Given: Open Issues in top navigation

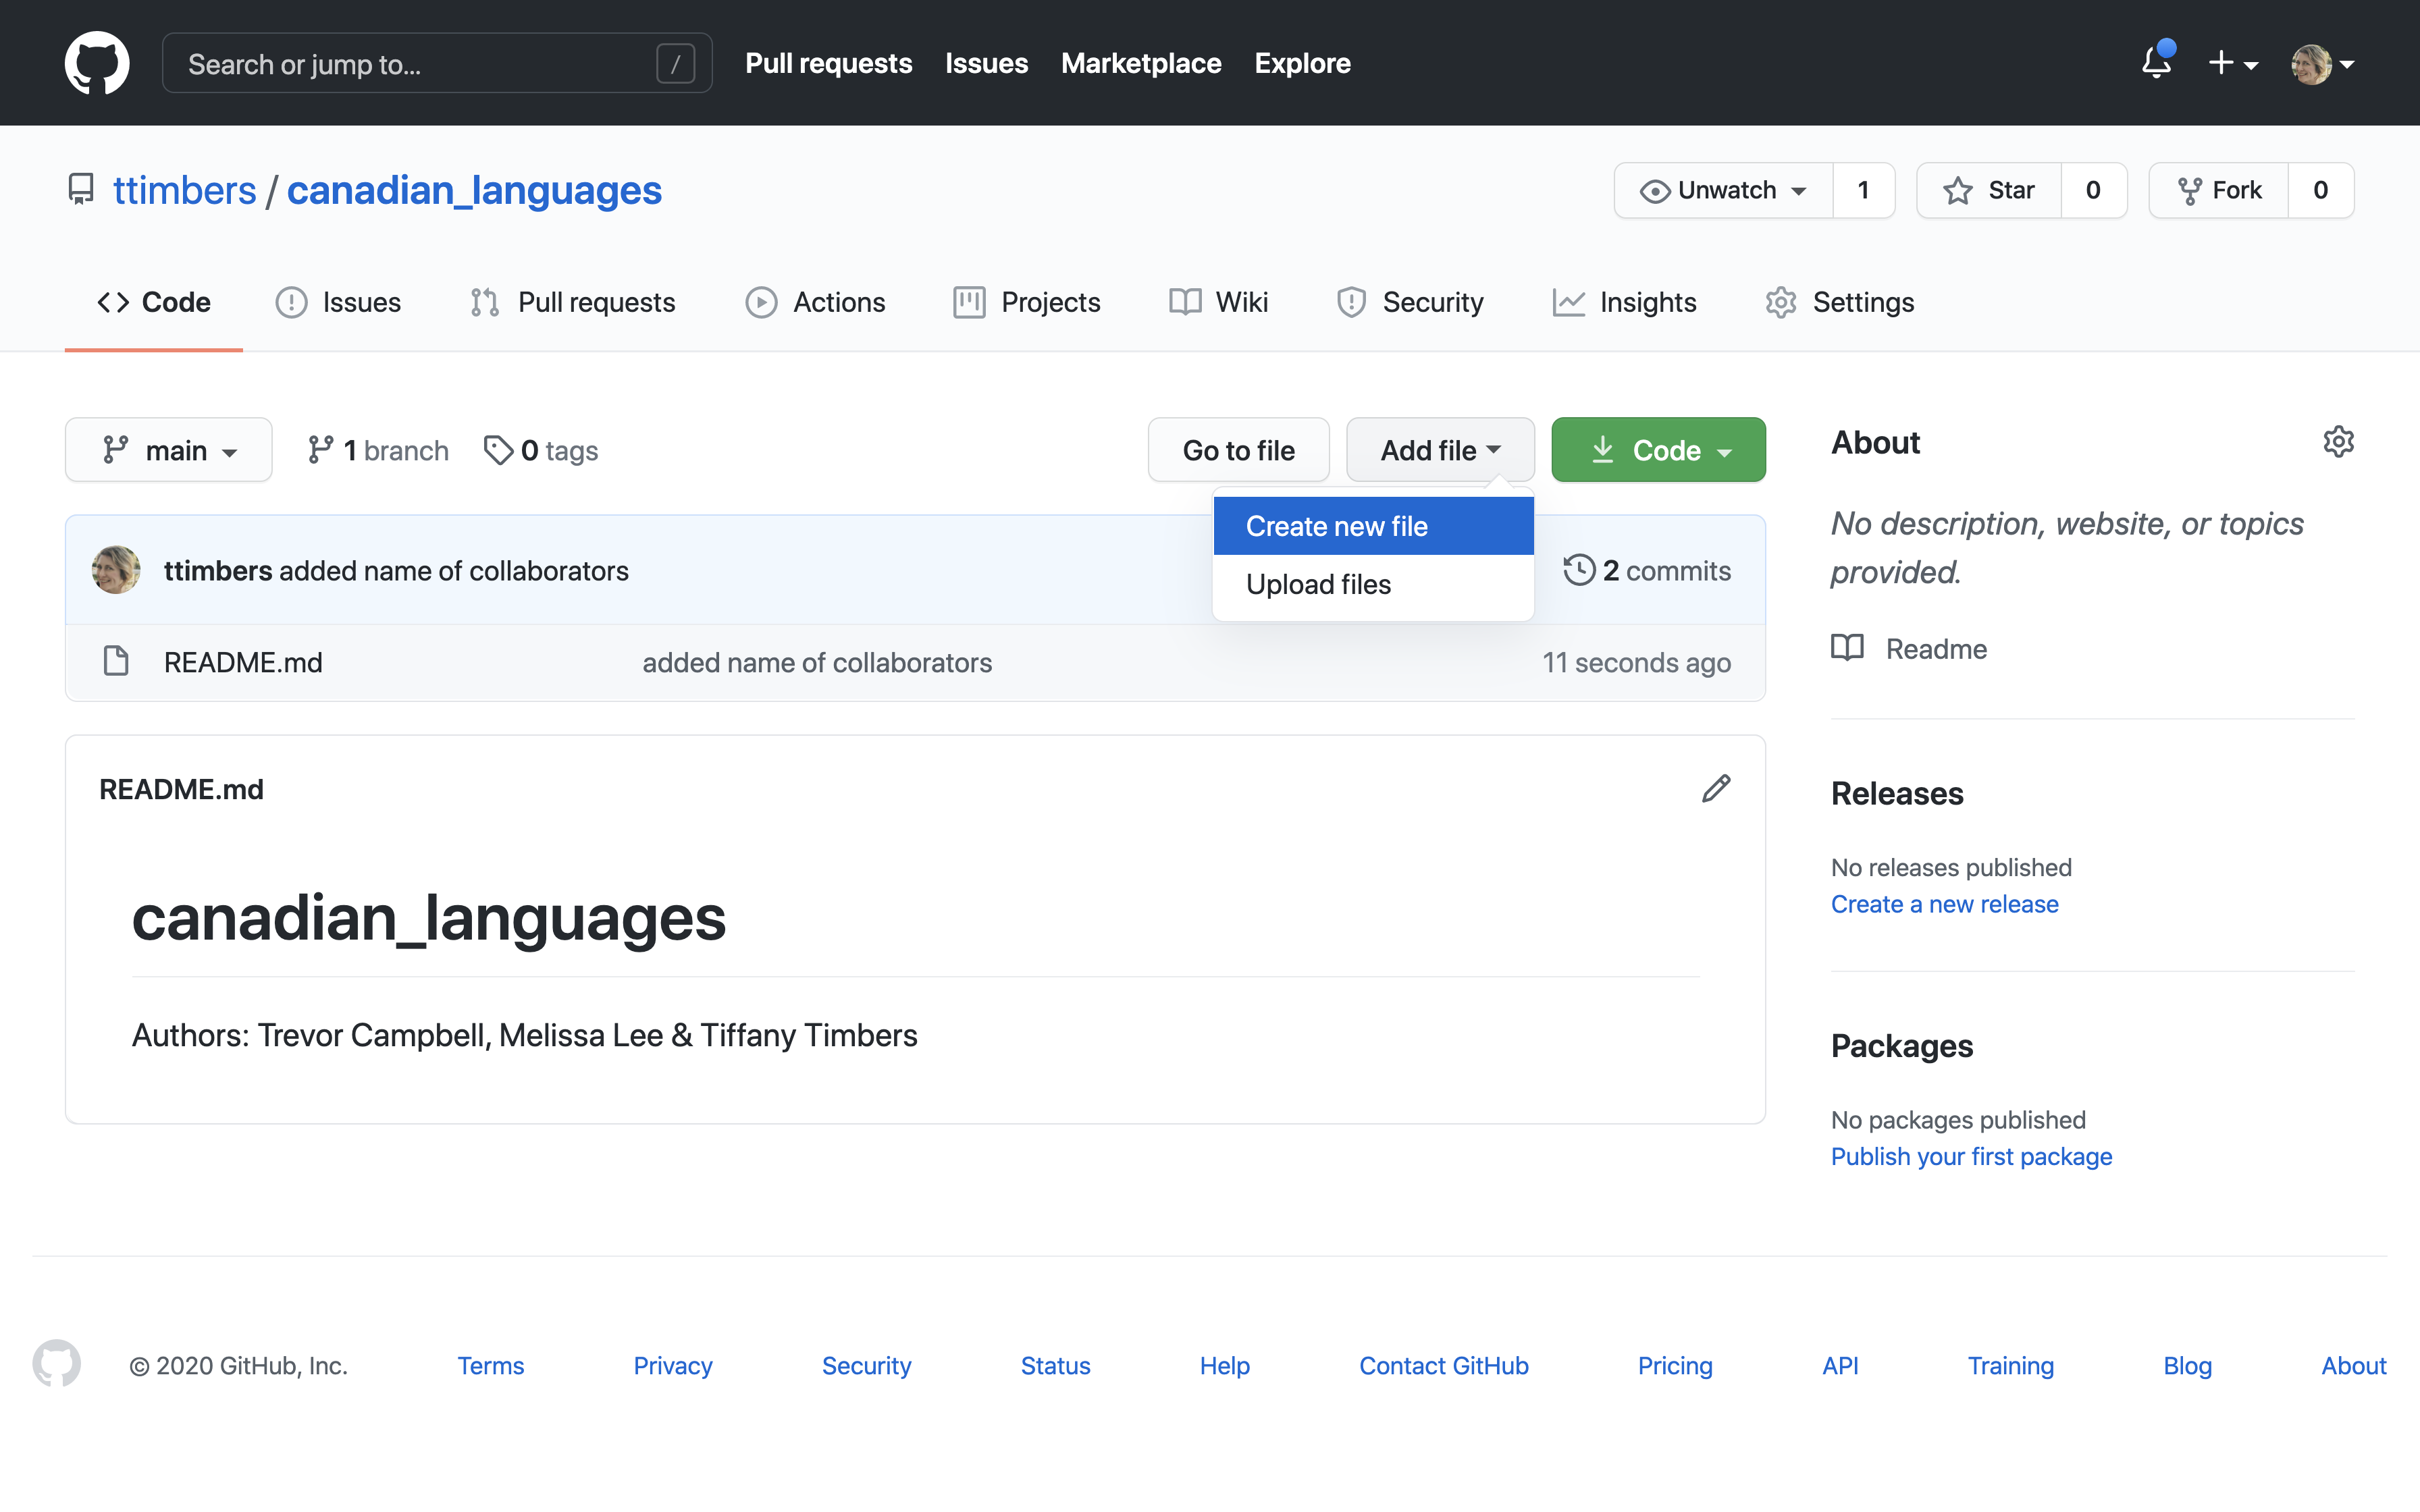Looking at the screenshot, I should coord(986,63).
